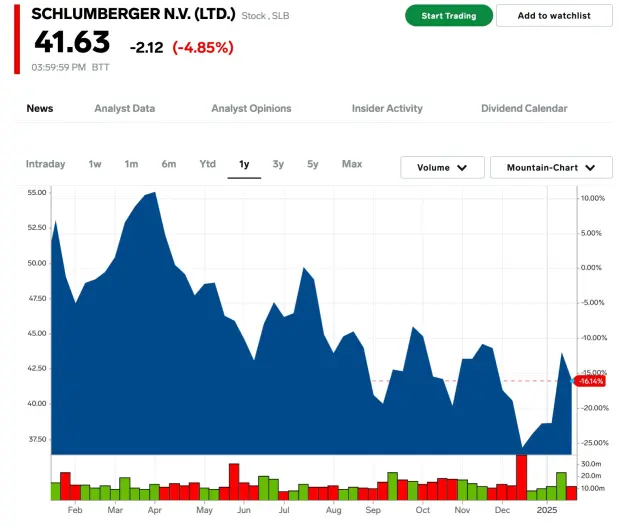Image resolution: width=640 pixels, height=526 pixels.
Task: Click the chevron arrow on Mountain-Chart
Action: click(x=591, y=168)
